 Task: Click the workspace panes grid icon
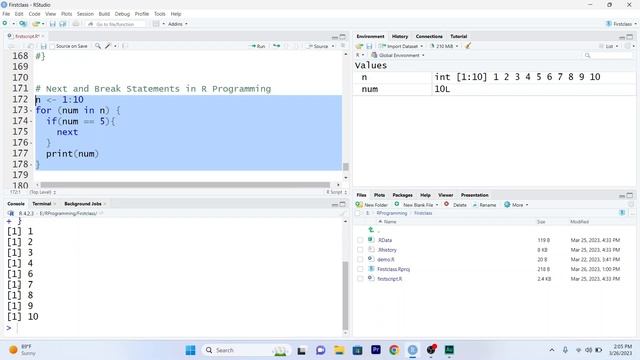tap(156, 24)
